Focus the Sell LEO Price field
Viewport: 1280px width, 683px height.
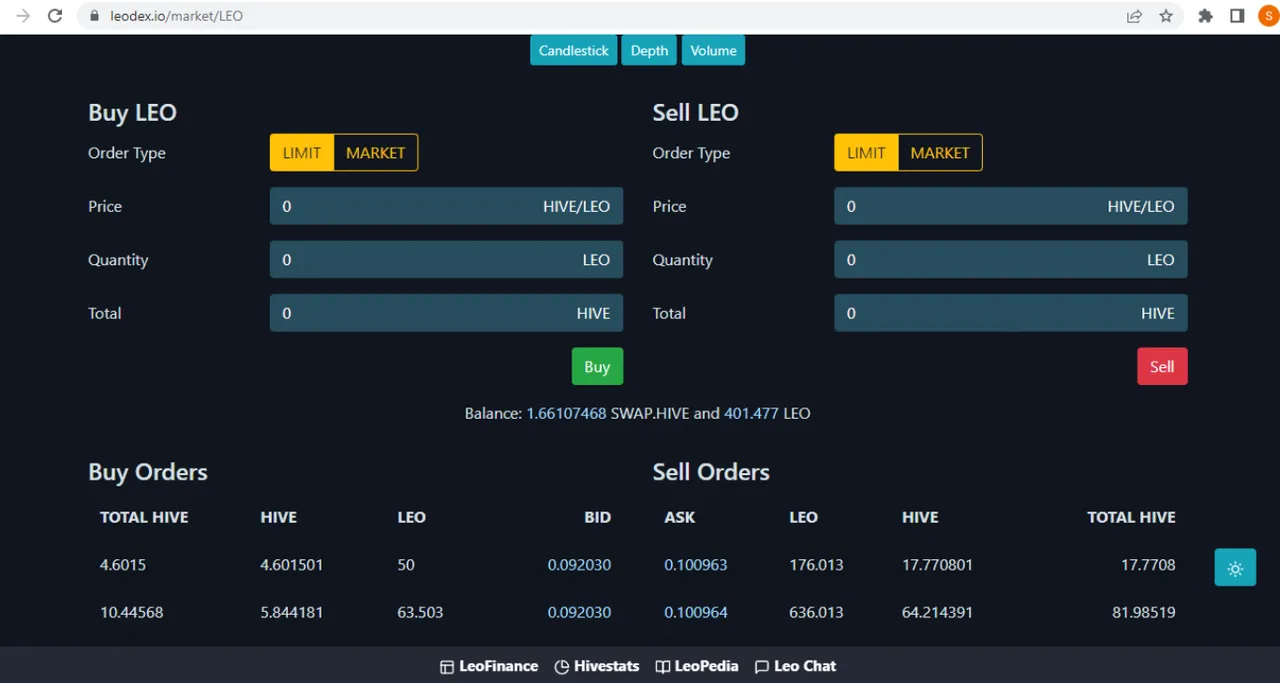1011,206
